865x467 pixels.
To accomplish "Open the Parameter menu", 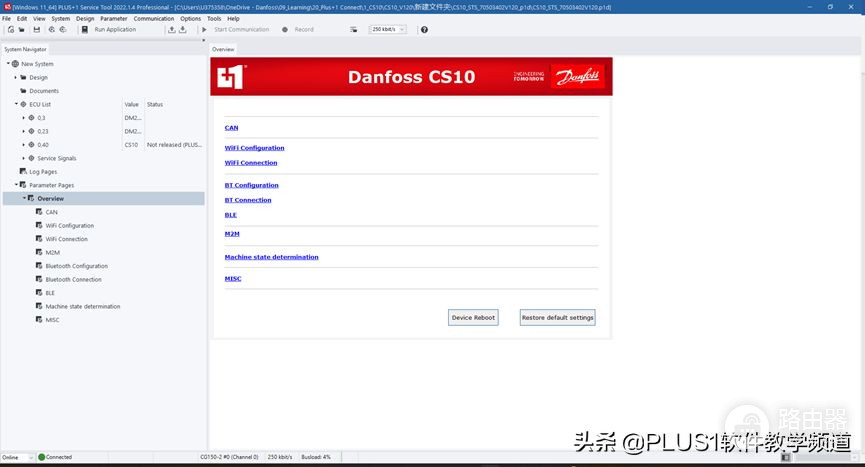I will (114, 18).
